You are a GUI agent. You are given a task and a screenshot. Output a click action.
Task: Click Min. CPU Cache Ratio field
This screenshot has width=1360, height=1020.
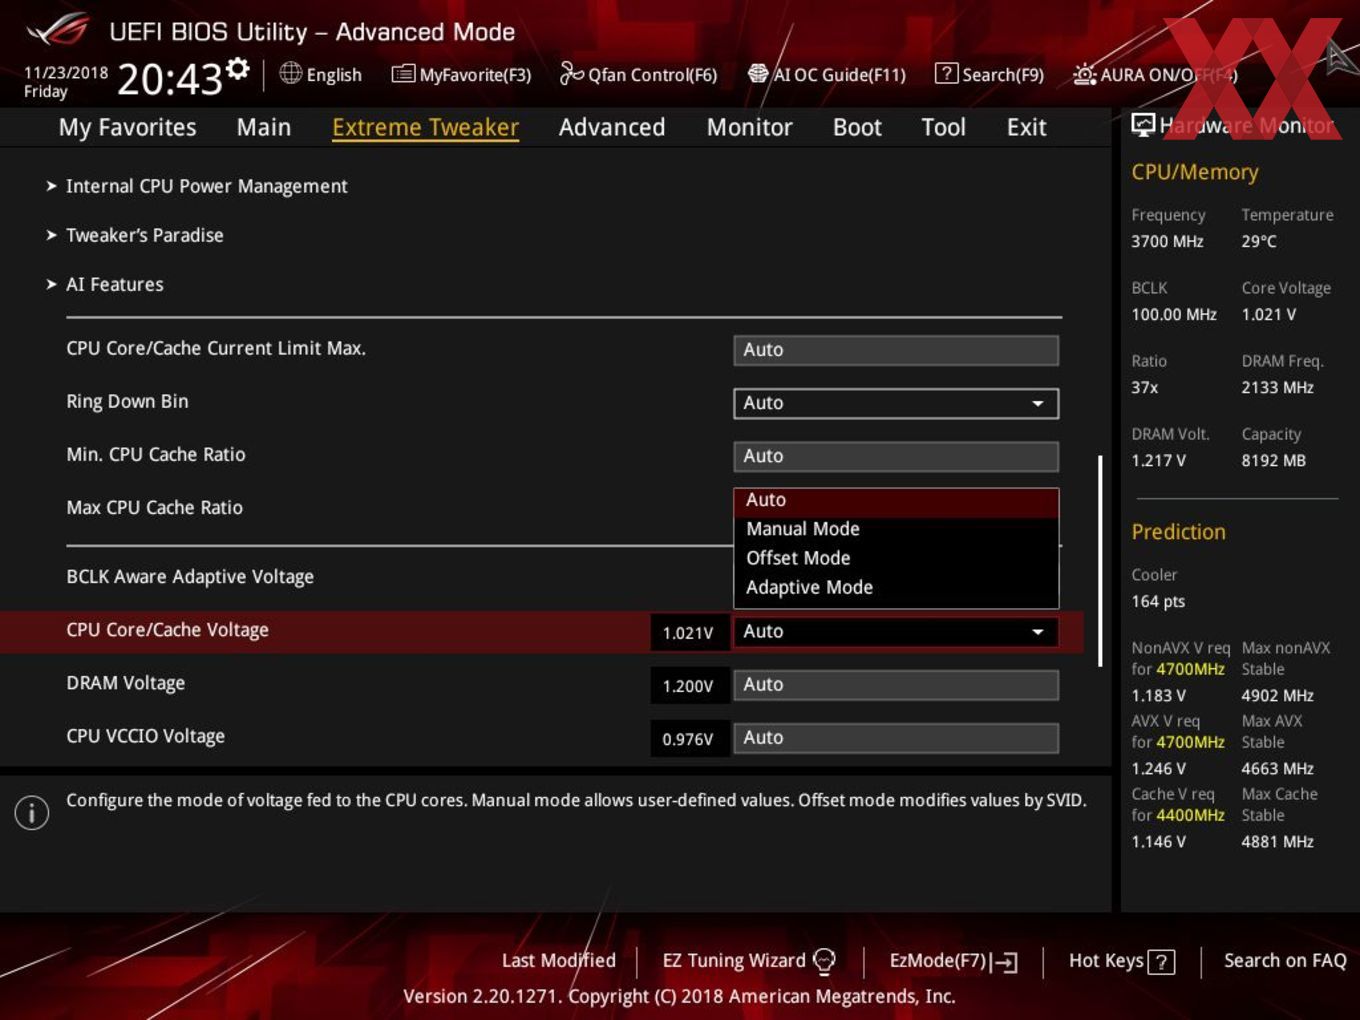point(896,456)
